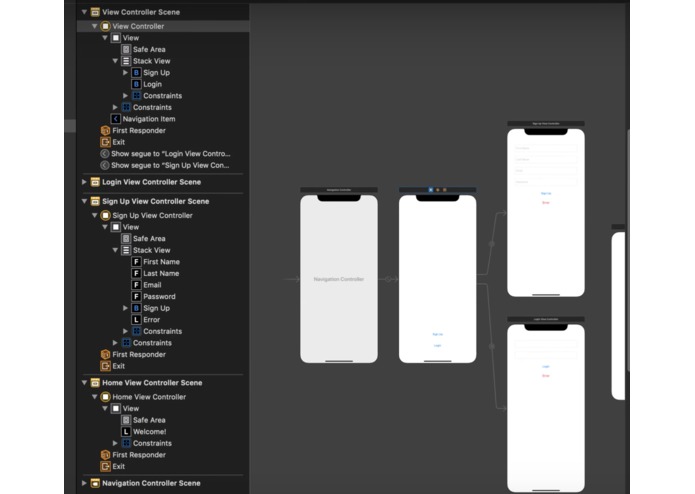Viewport: 695px width, 494px height.
Task: Collapse the Home View Controller row triangle
Action: 94,397
